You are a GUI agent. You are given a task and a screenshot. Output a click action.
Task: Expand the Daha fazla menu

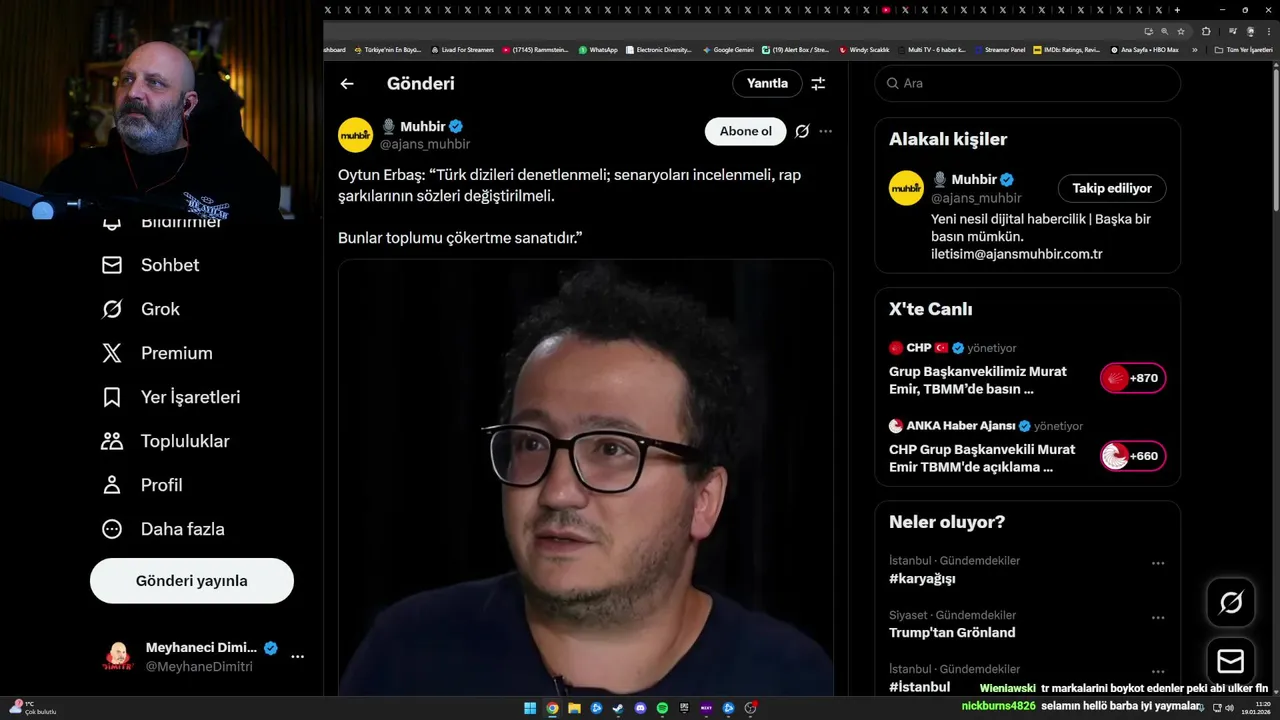[164, 529]
